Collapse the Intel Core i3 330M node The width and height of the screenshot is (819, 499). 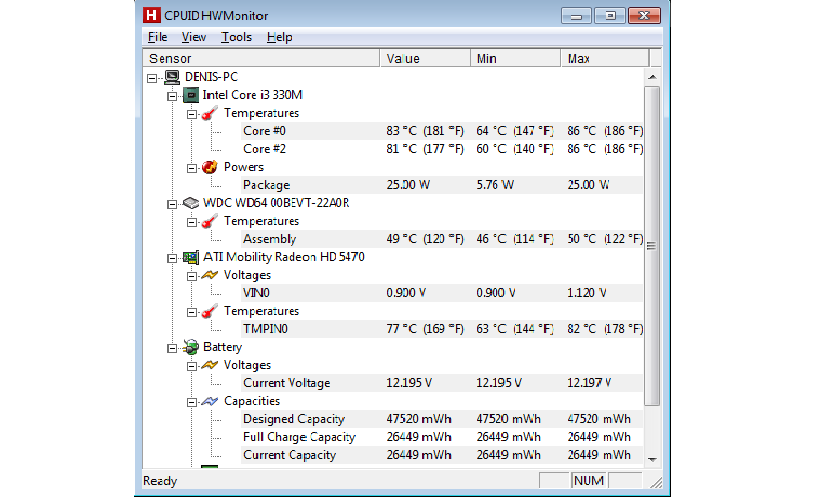click(x=172, y=95)
